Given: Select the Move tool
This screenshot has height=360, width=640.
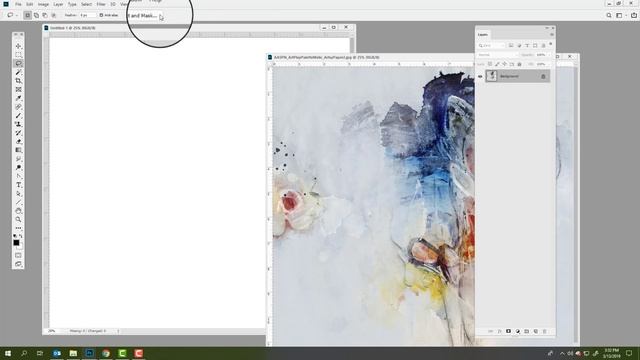Looking at the screenshot, I should coord(18,46).
